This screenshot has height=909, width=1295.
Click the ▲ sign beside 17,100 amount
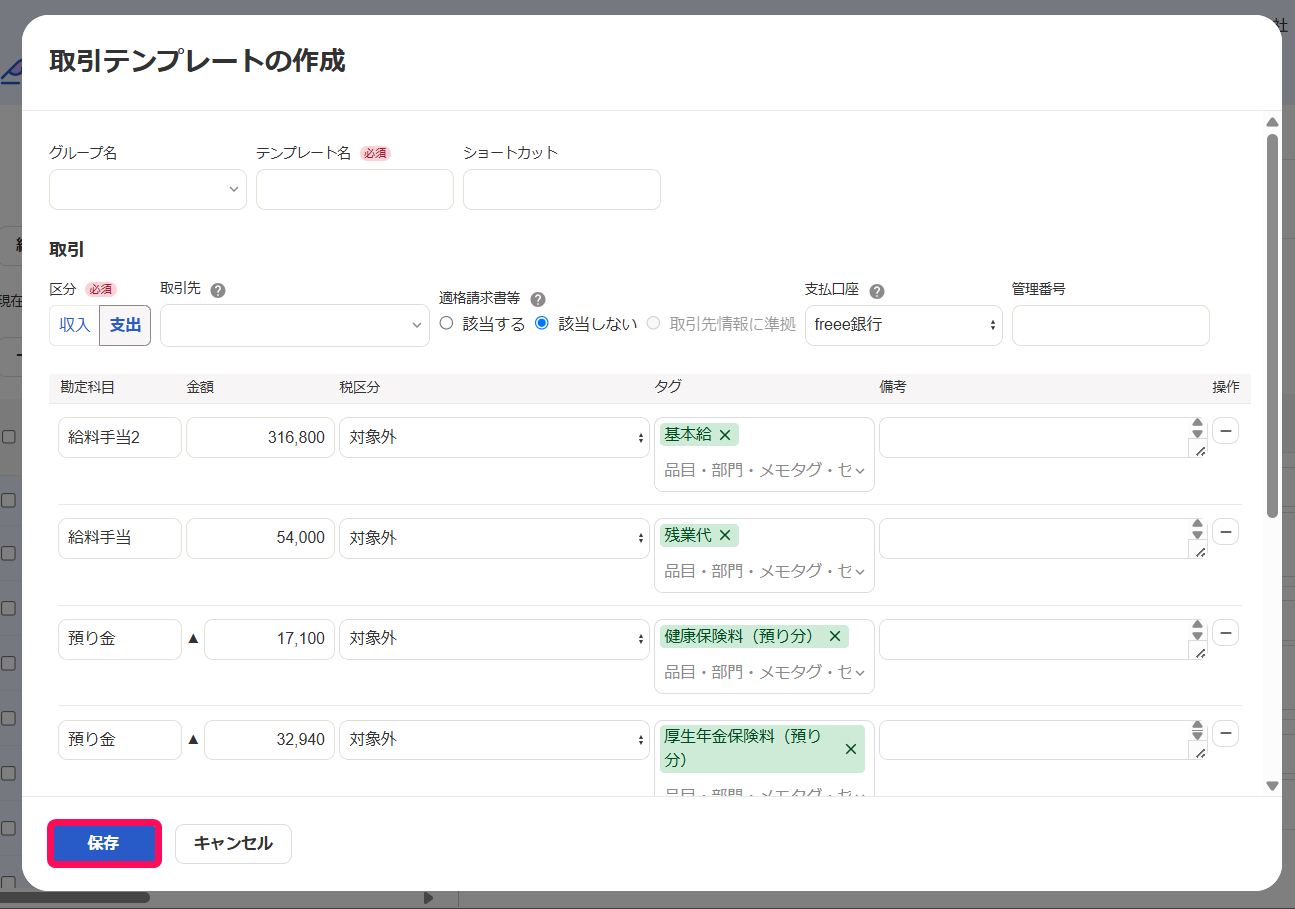coord(194,638)
